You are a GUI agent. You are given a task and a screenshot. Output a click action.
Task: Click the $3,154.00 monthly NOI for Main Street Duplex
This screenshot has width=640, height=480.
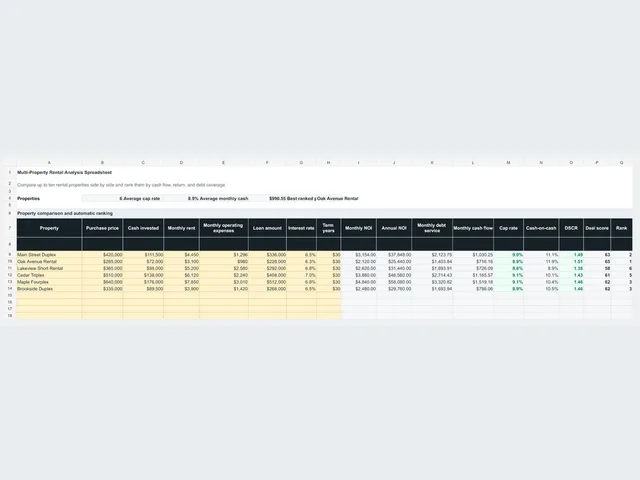point(359,255)
